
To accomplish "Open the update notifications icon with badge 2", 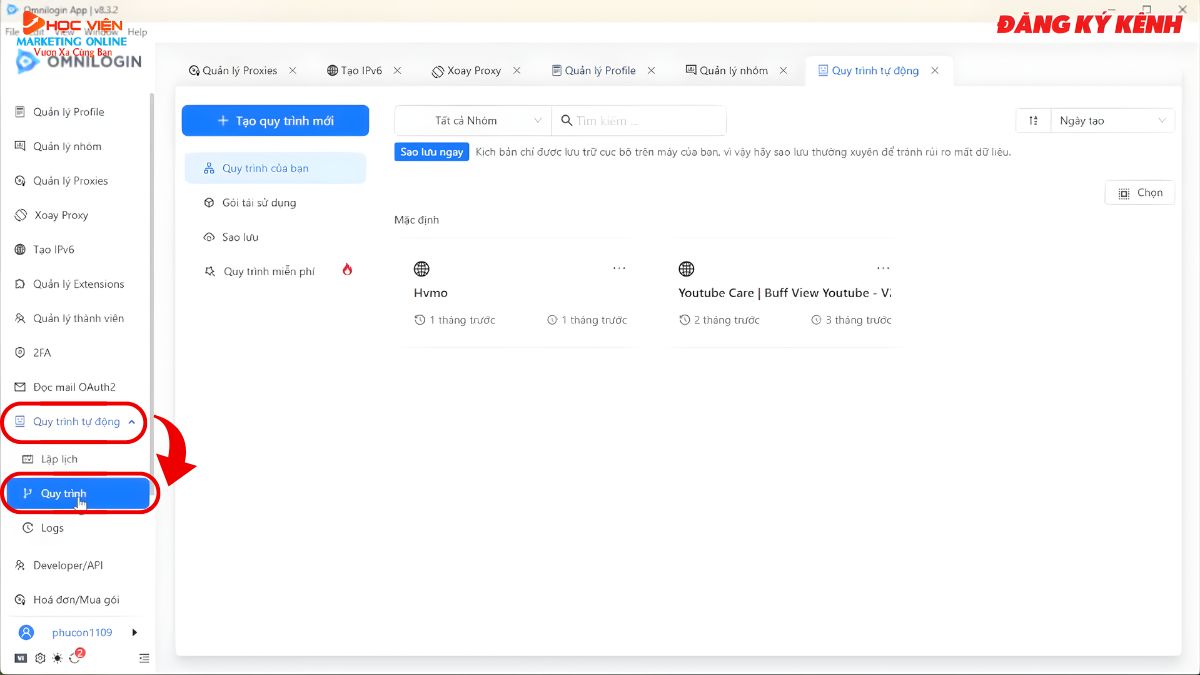I will (x=76, y=657).
